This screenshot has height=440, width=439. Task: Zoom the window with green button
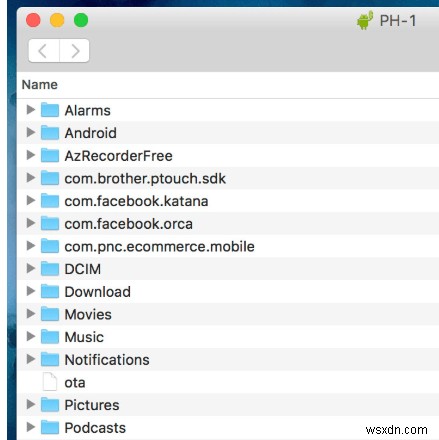tap(81, 20)
